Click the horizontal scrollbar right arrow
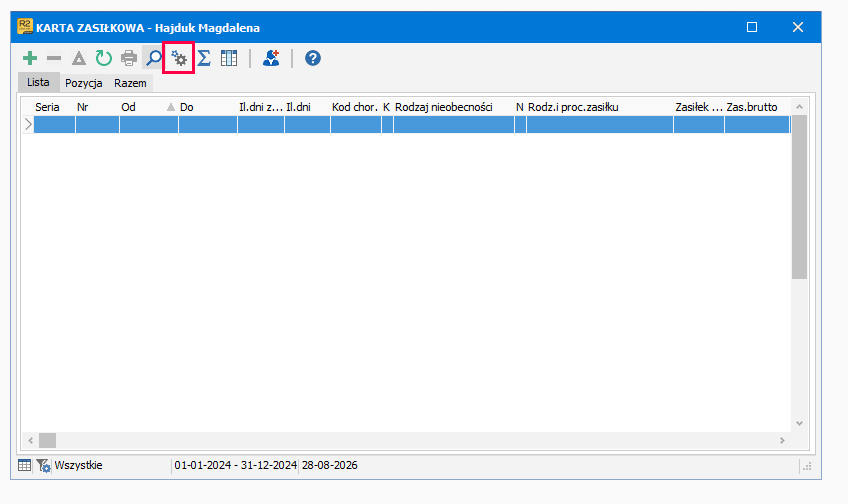Viewport: 848px width, 504px height. click(x=782, y=441)
